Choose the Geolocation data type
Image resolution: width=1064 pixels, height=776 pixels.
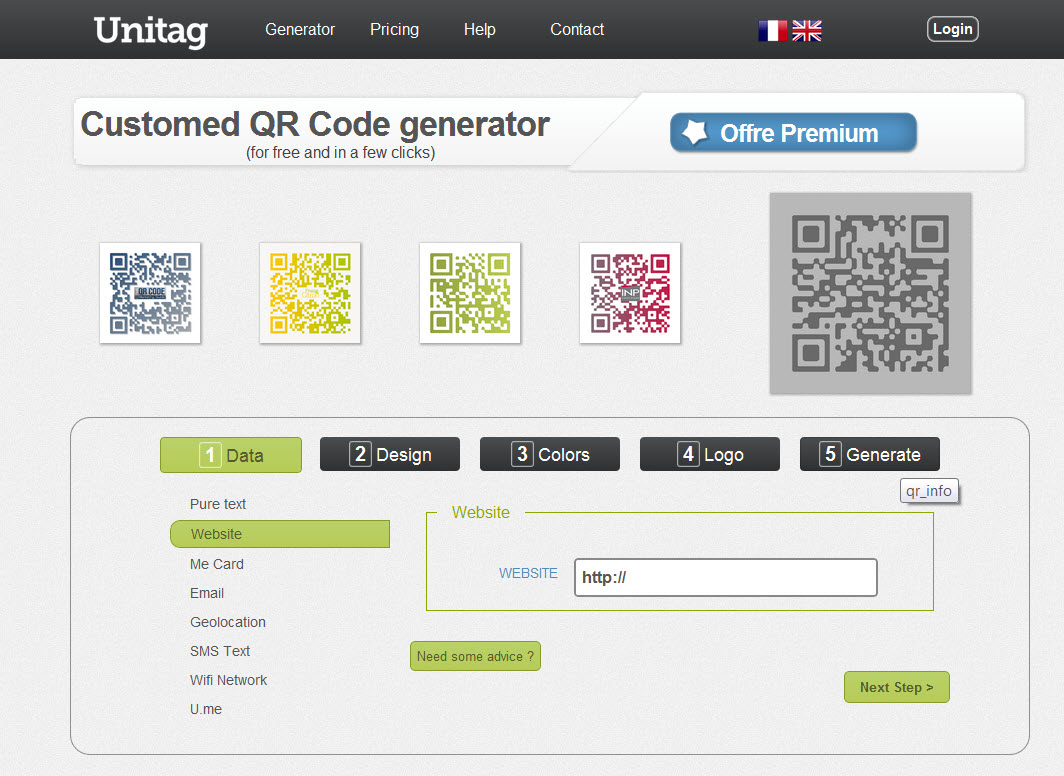(228, 622)
